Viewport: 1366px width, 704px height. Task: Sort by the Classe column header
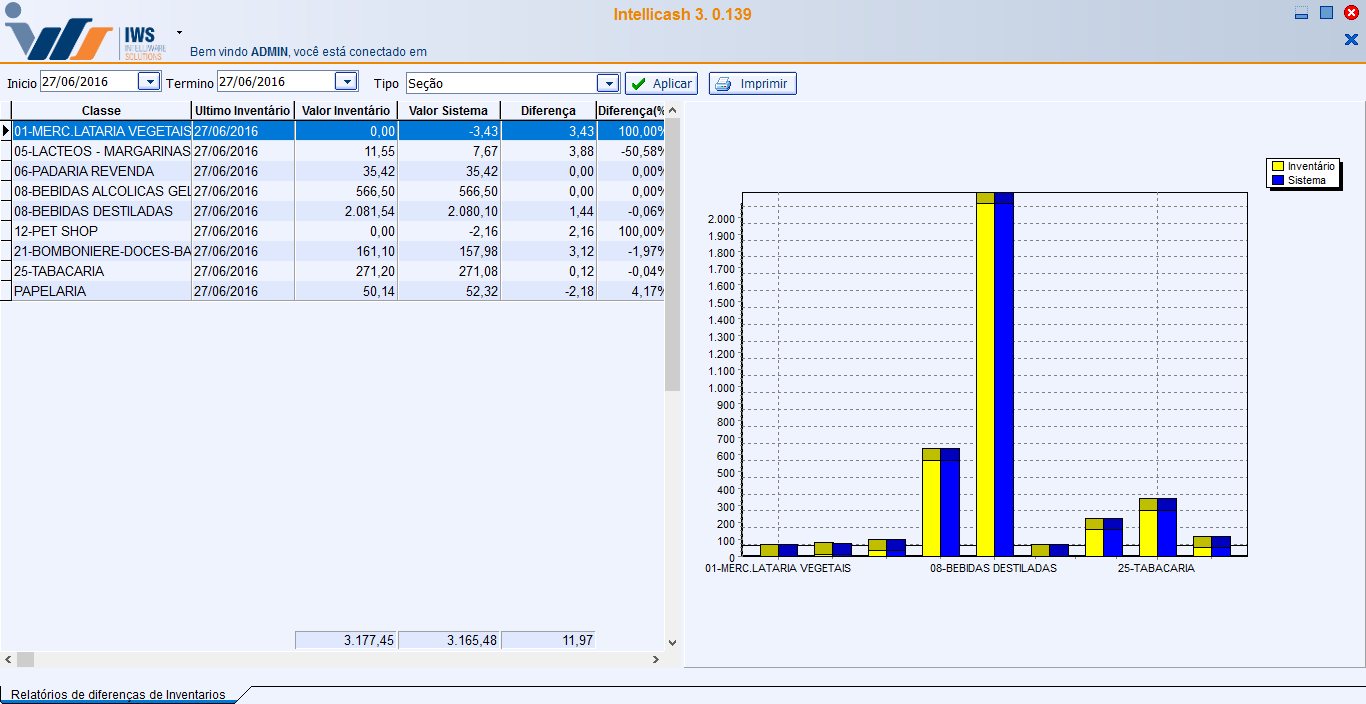(101, 111)
